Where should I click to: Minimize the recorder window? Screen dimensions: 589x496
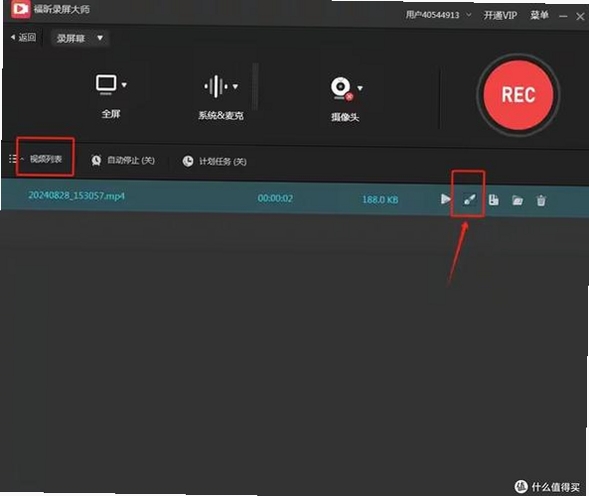pos(563,16)
